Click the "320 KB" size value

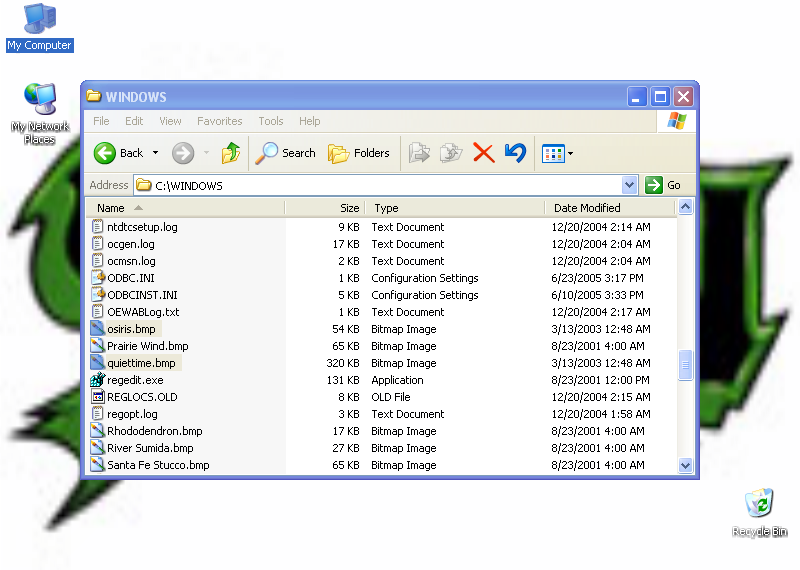point(343,363)
